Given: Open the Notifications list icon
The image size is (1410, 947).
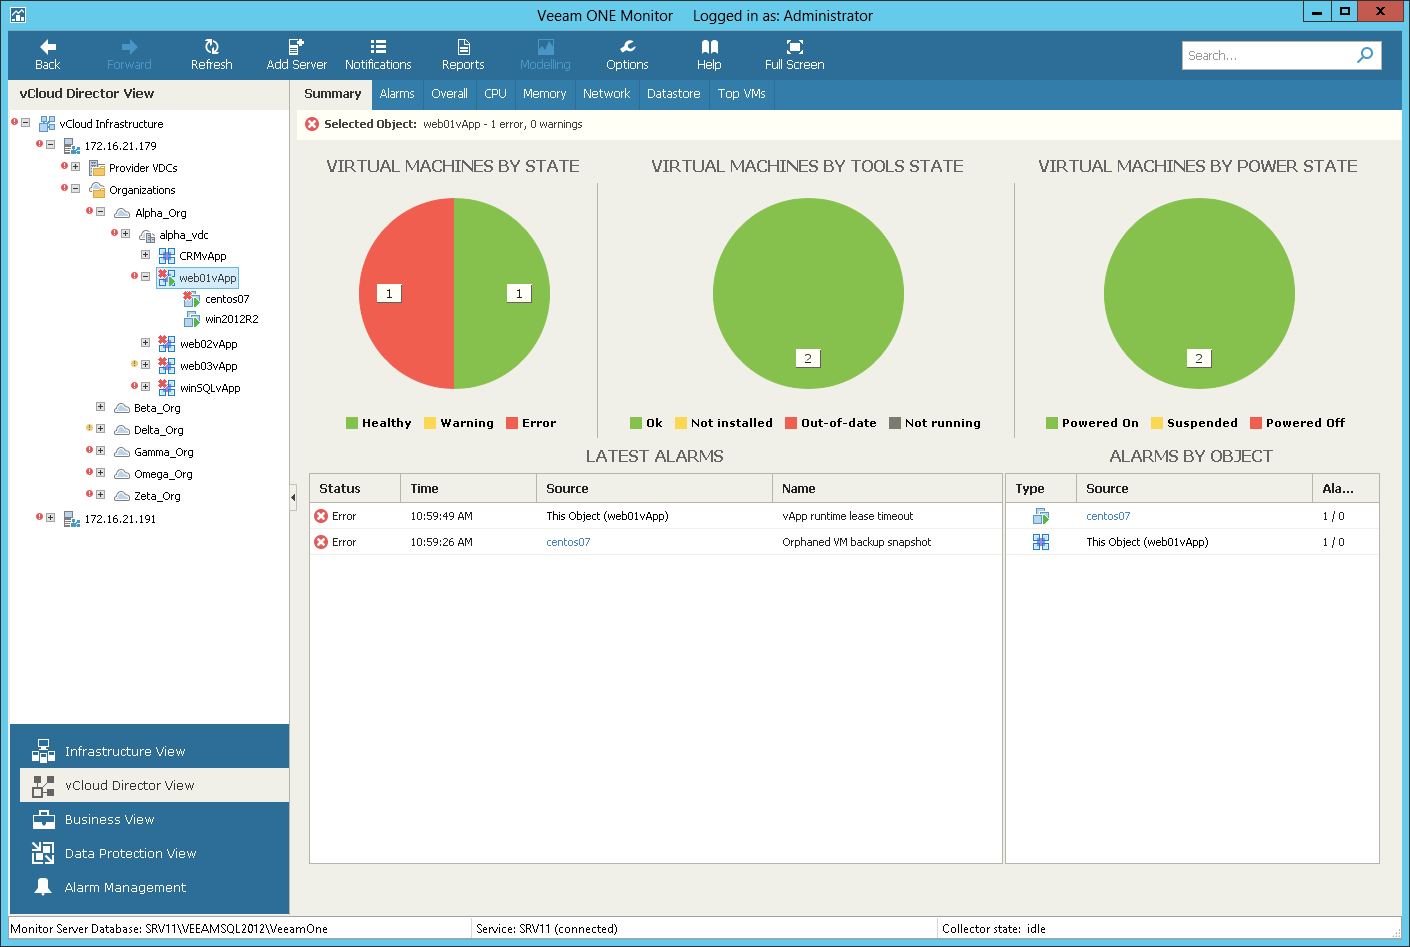Looking at the screenshot, I should [x=378, y=47].
